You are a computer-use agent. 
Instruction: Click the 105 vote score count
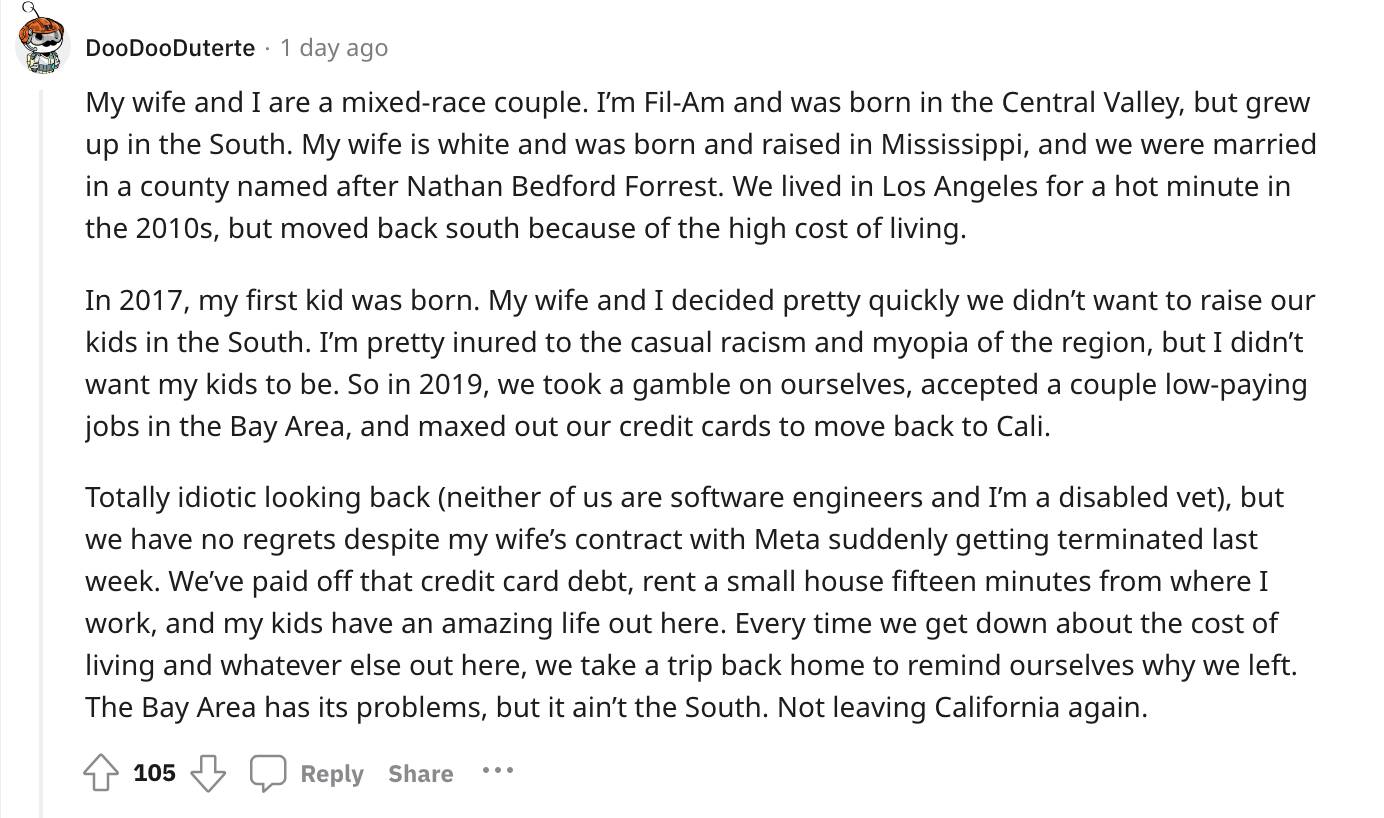tap(154, 773)
